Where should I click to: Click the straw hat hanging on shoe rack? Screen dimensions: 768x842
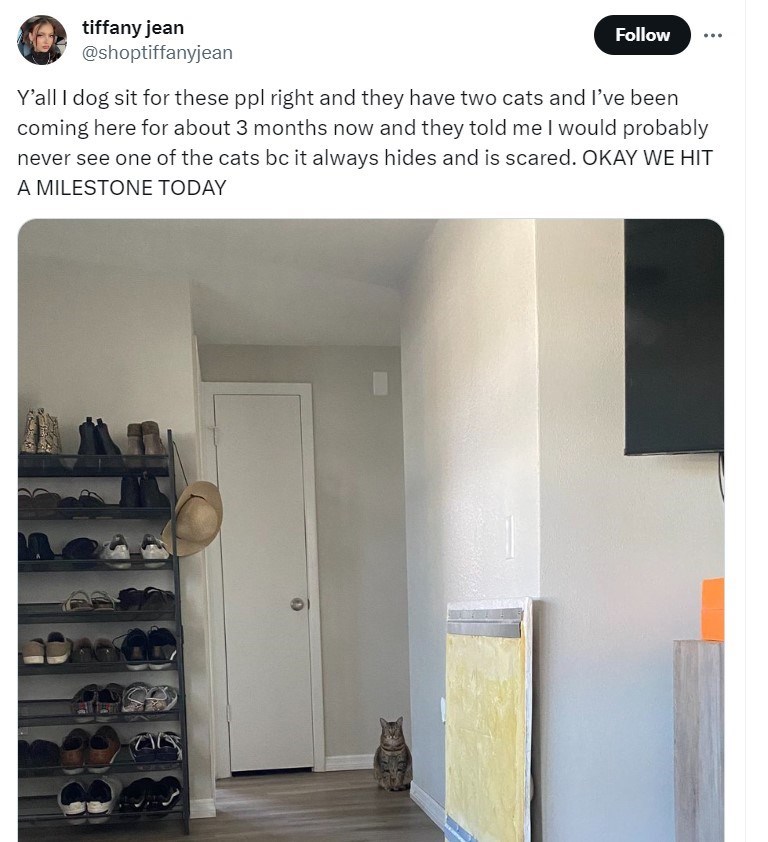coord(193,518)
